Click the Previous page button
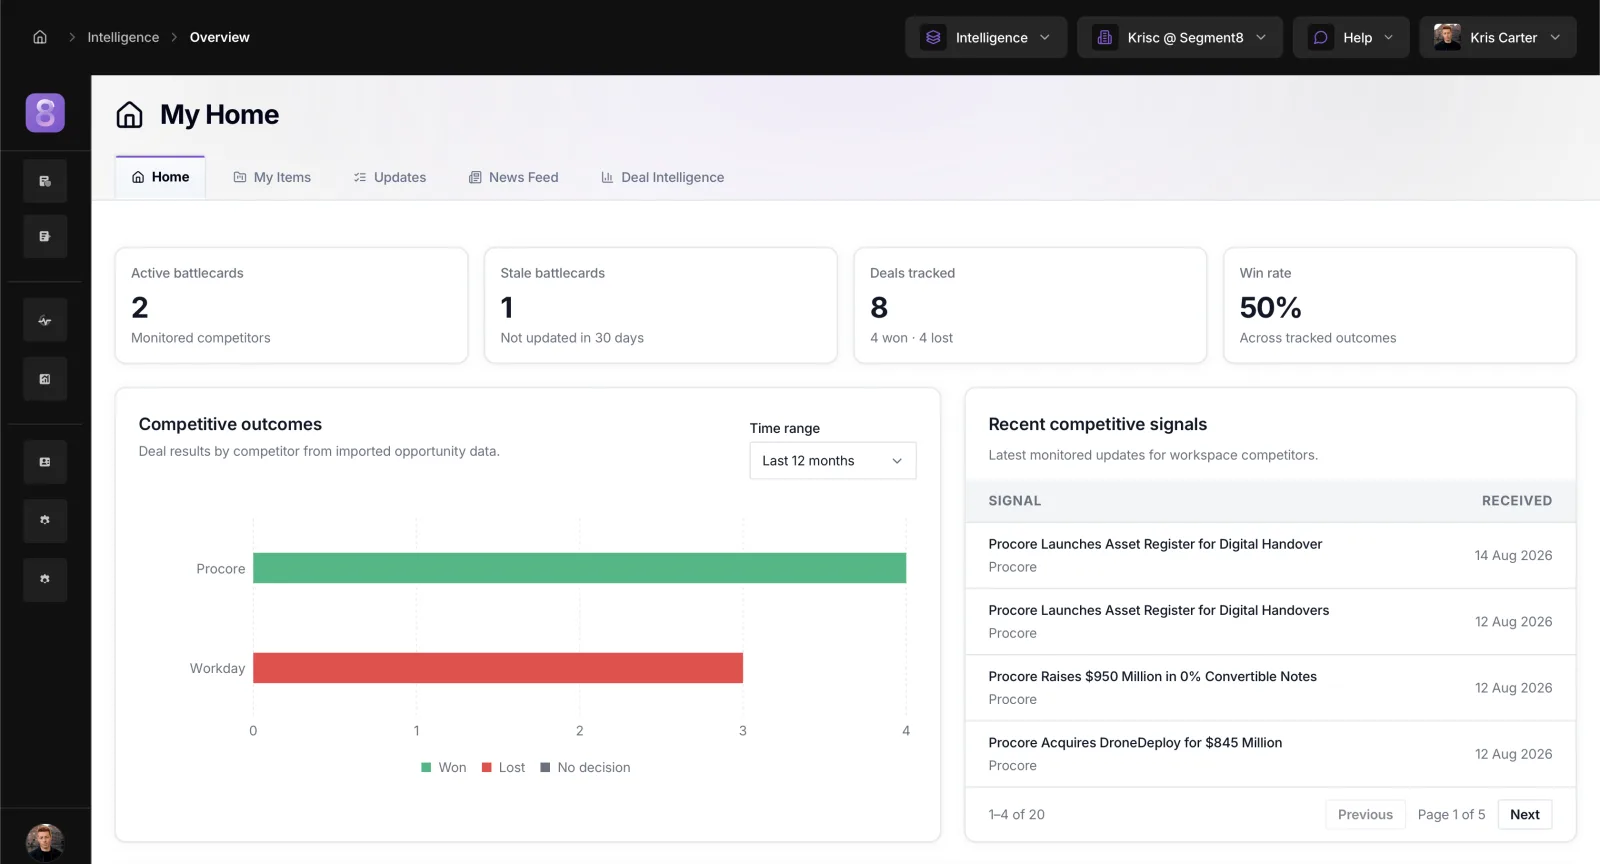 (1365, 815)
